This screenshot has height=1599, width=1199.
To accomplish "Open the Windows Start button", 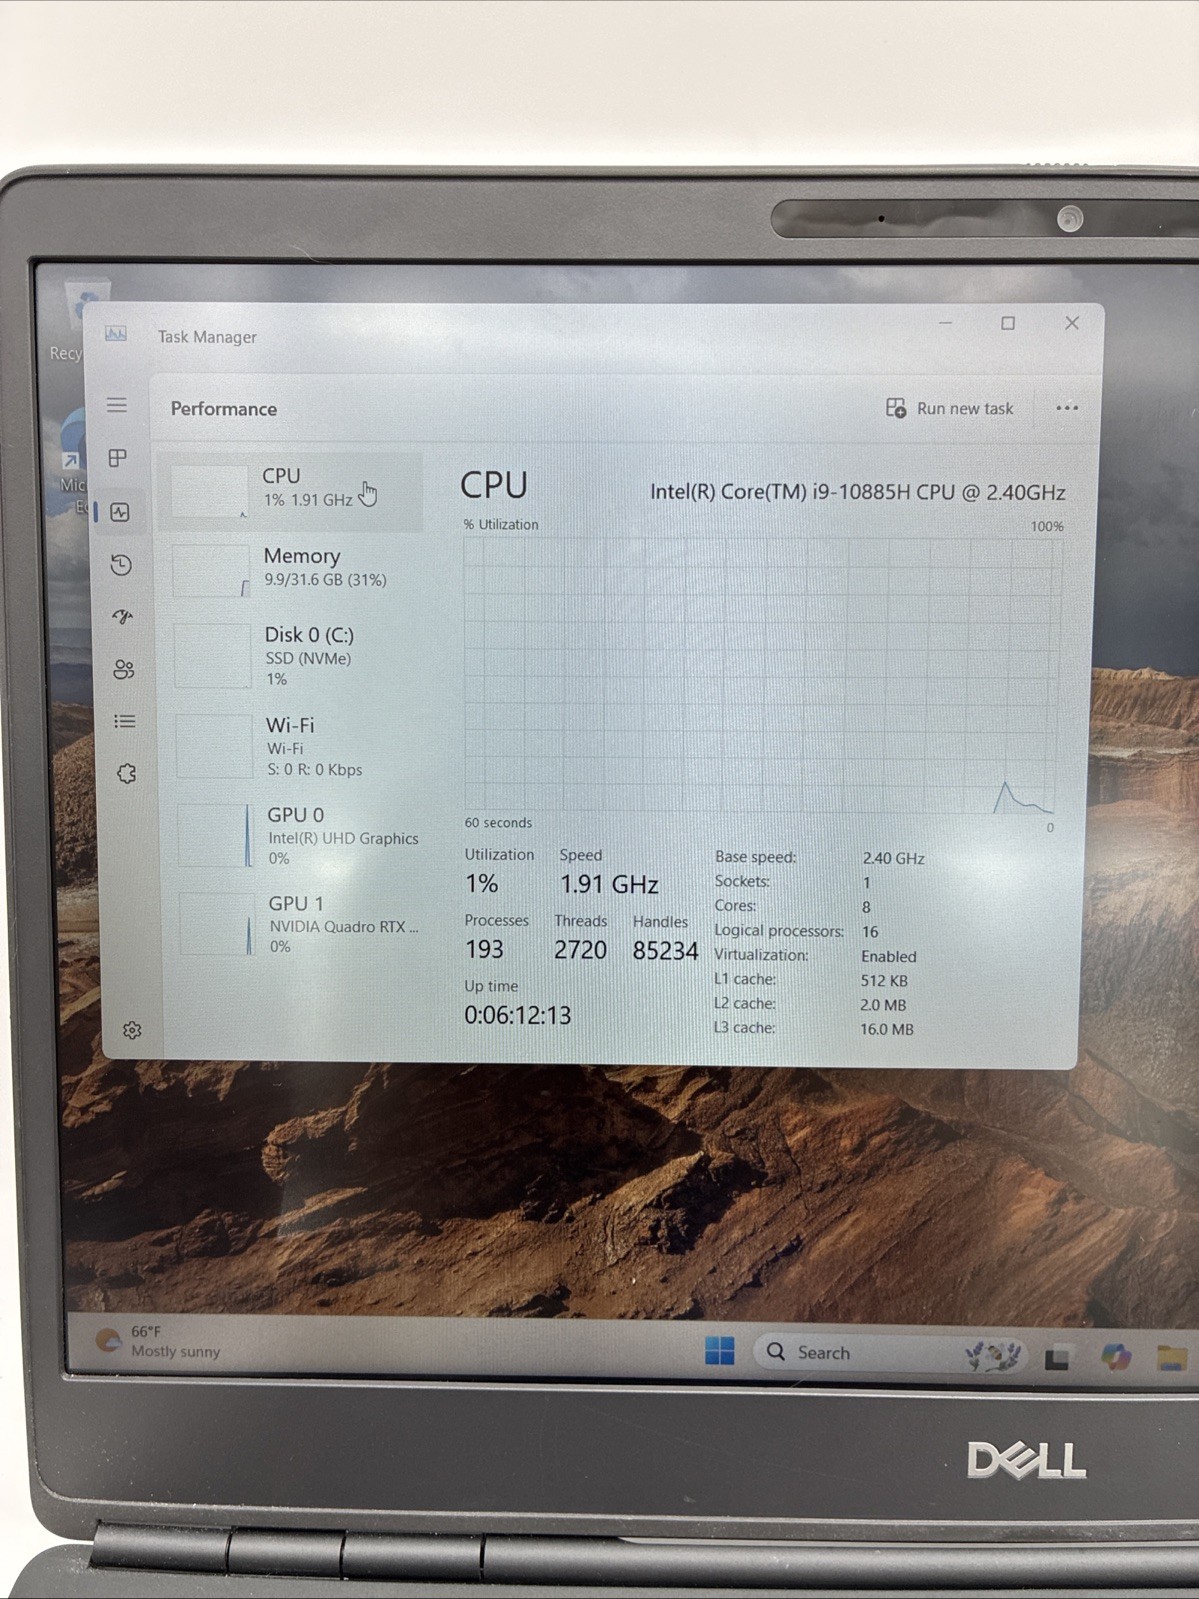I will (720, 1351).
